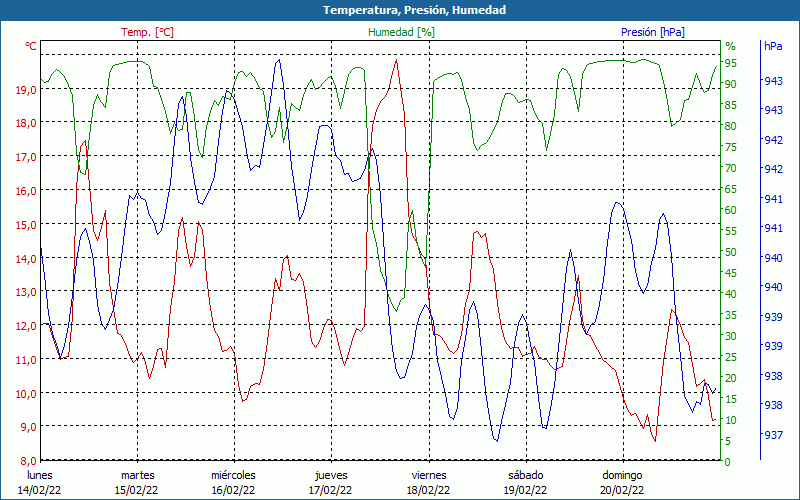Screen dimensions: 800x500
Task: Click the 'viernes' day label
Action: point(429,476)
